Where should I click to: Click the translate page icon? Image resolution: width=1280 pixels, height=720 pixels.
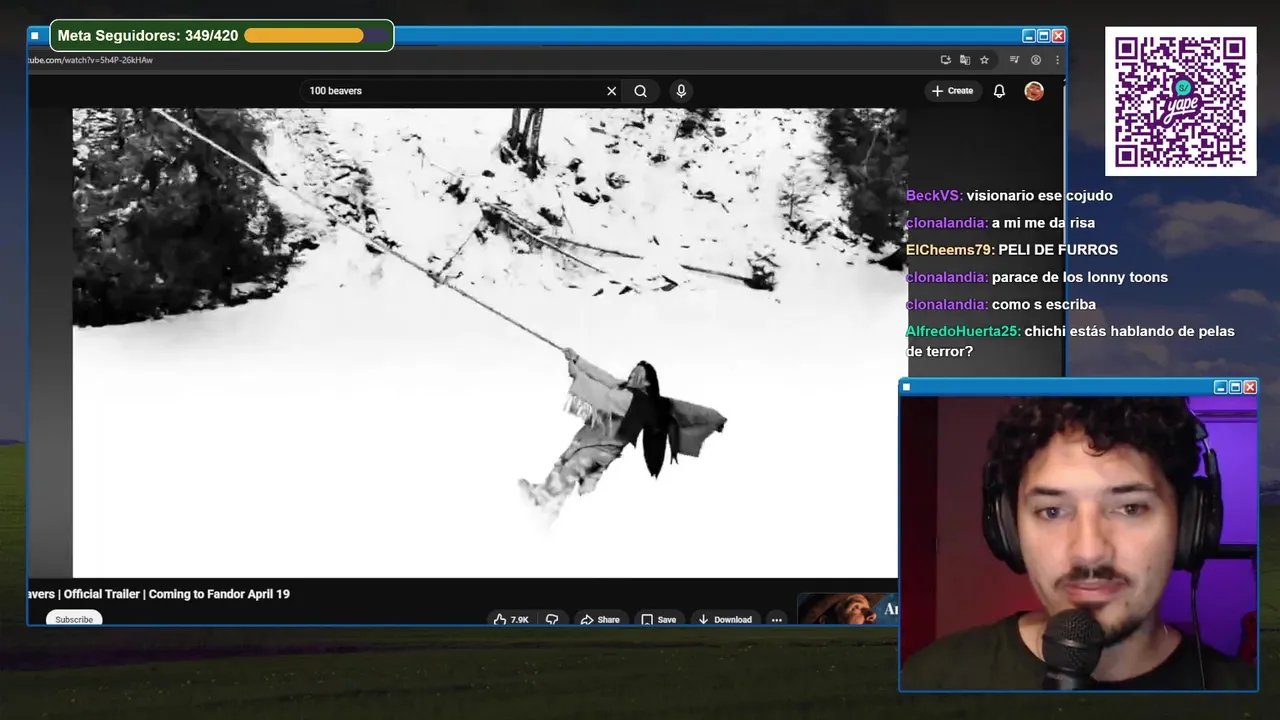click(x=965, y=60)
